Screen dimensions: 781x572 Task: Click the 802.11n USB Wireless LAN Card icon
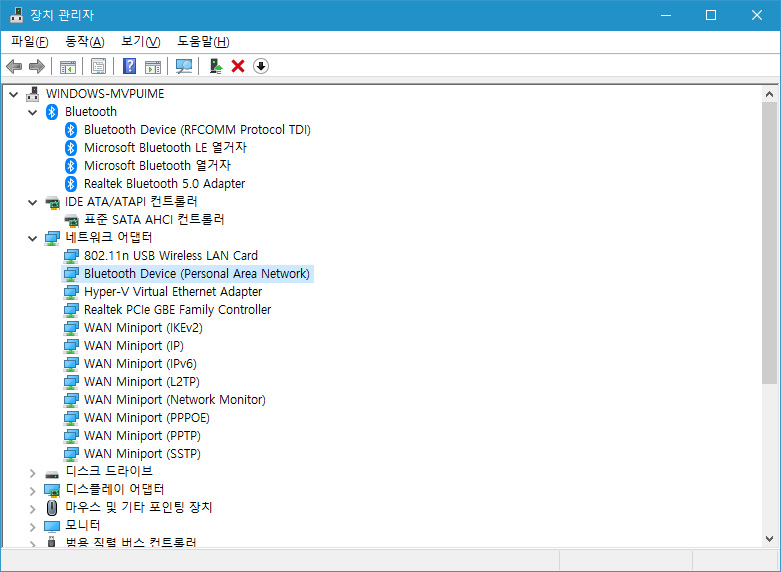click(71, 256)
